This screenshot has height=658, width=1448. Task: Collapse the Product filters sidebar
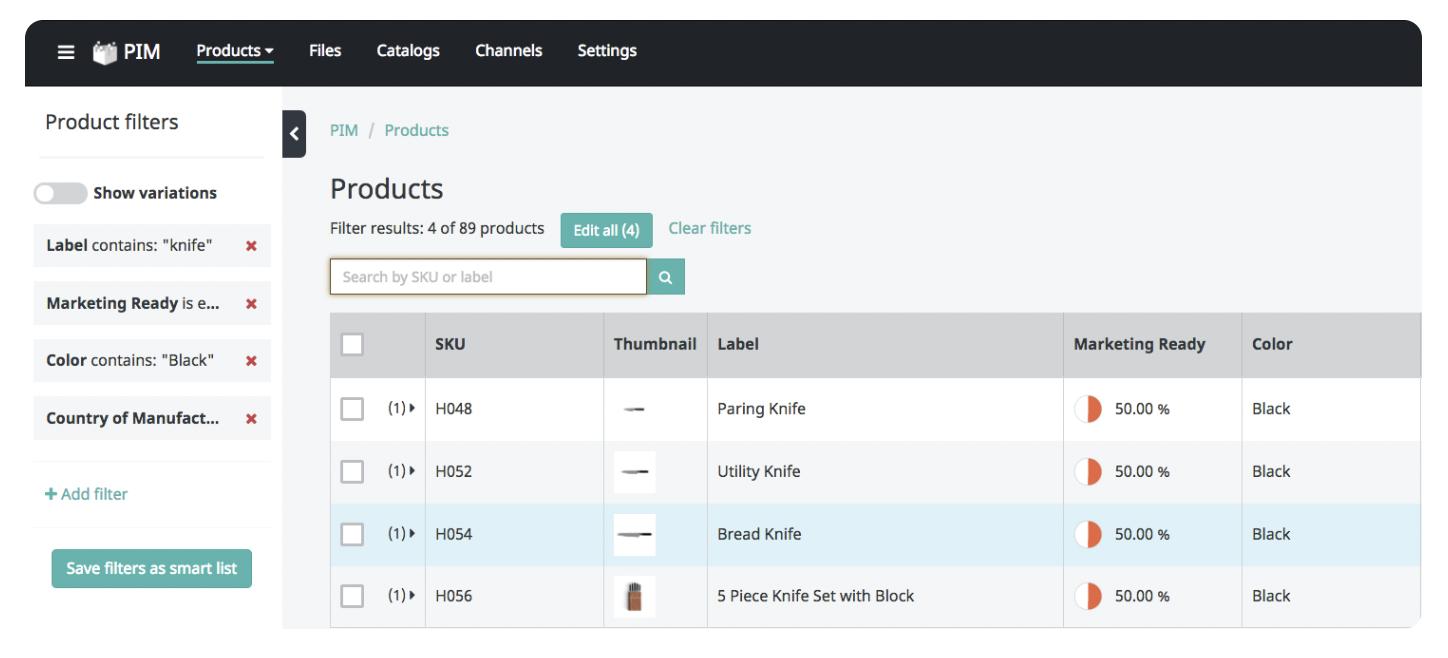tap(292, 136)
